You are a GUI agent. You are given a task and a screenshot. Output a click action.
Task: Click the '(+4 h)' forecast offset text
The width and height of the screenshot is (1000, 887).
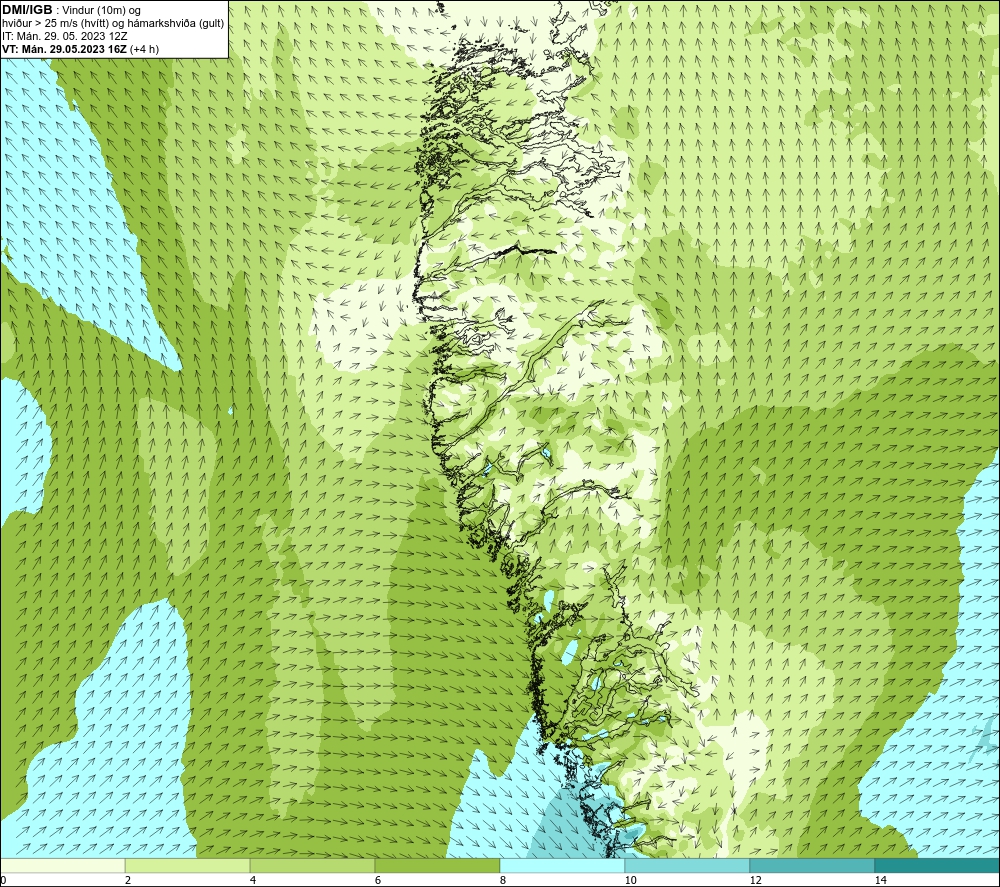(144, 49)
